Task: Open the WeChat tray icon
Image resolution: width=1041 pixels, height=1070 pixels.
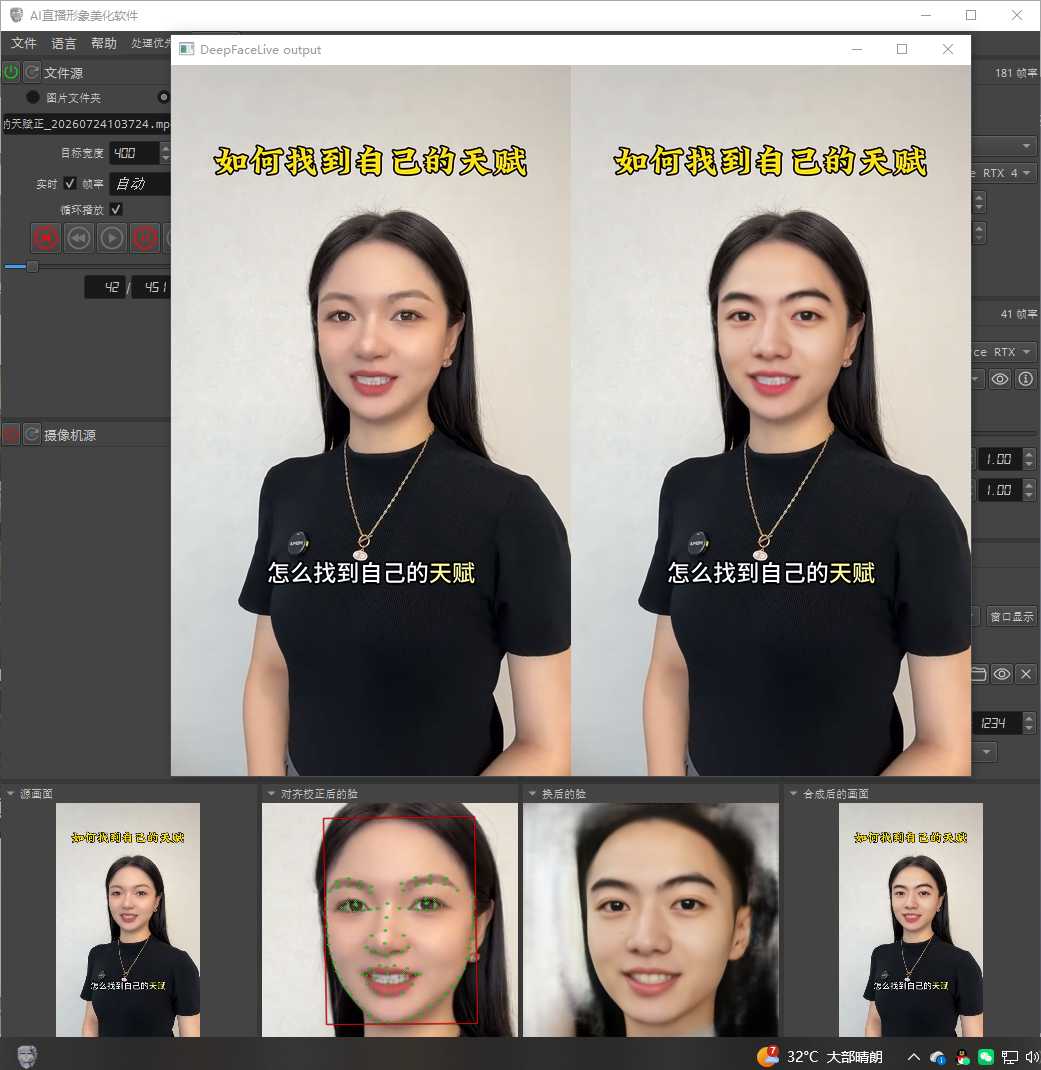Action: pos(986,1057)
